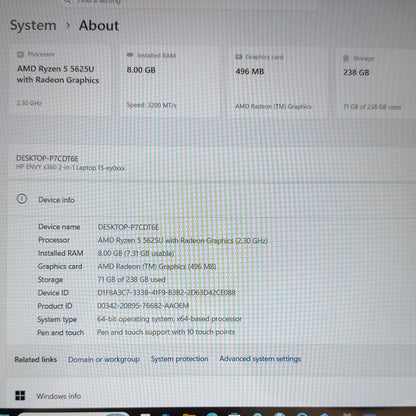Select '64-bit operating system' value

click(x=169, y=319)
